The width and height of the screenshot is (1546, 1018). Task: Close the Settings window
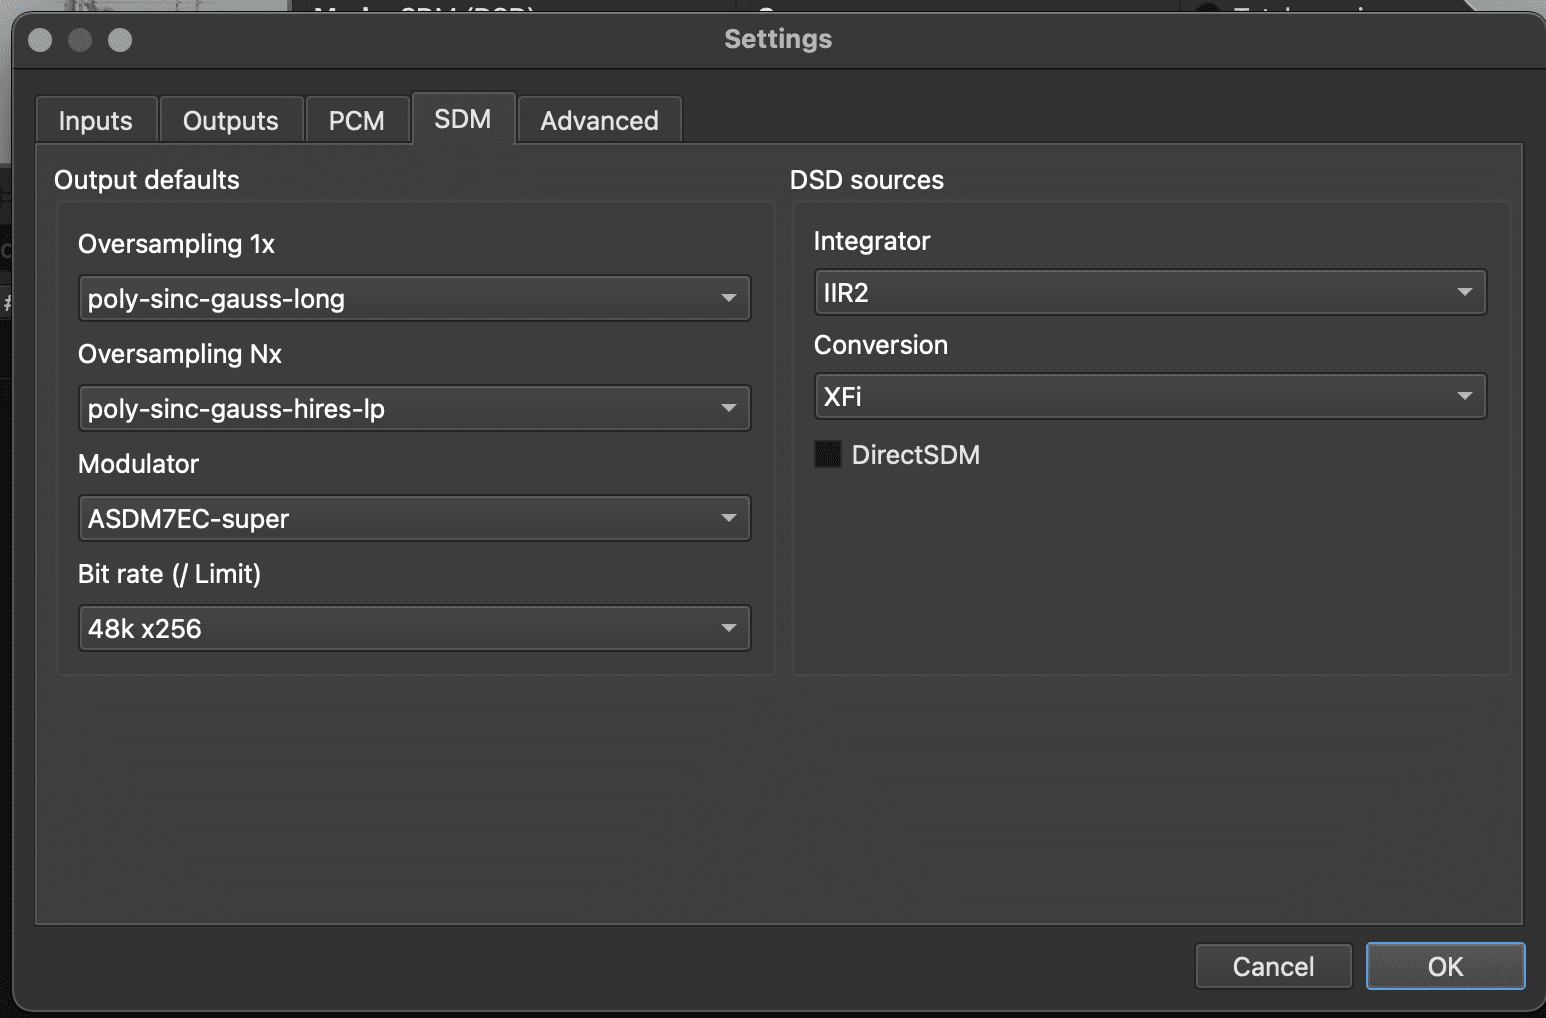40,40
